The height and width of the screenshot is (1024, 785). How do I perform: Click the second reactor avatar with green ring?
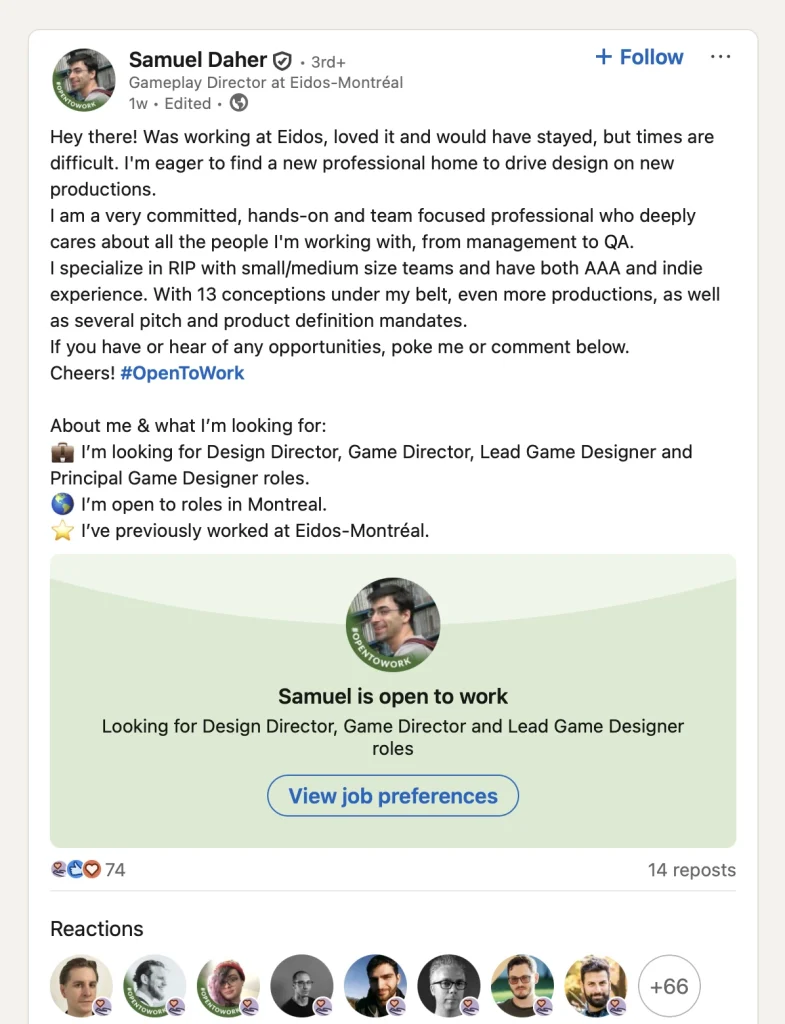pos(155,985)
